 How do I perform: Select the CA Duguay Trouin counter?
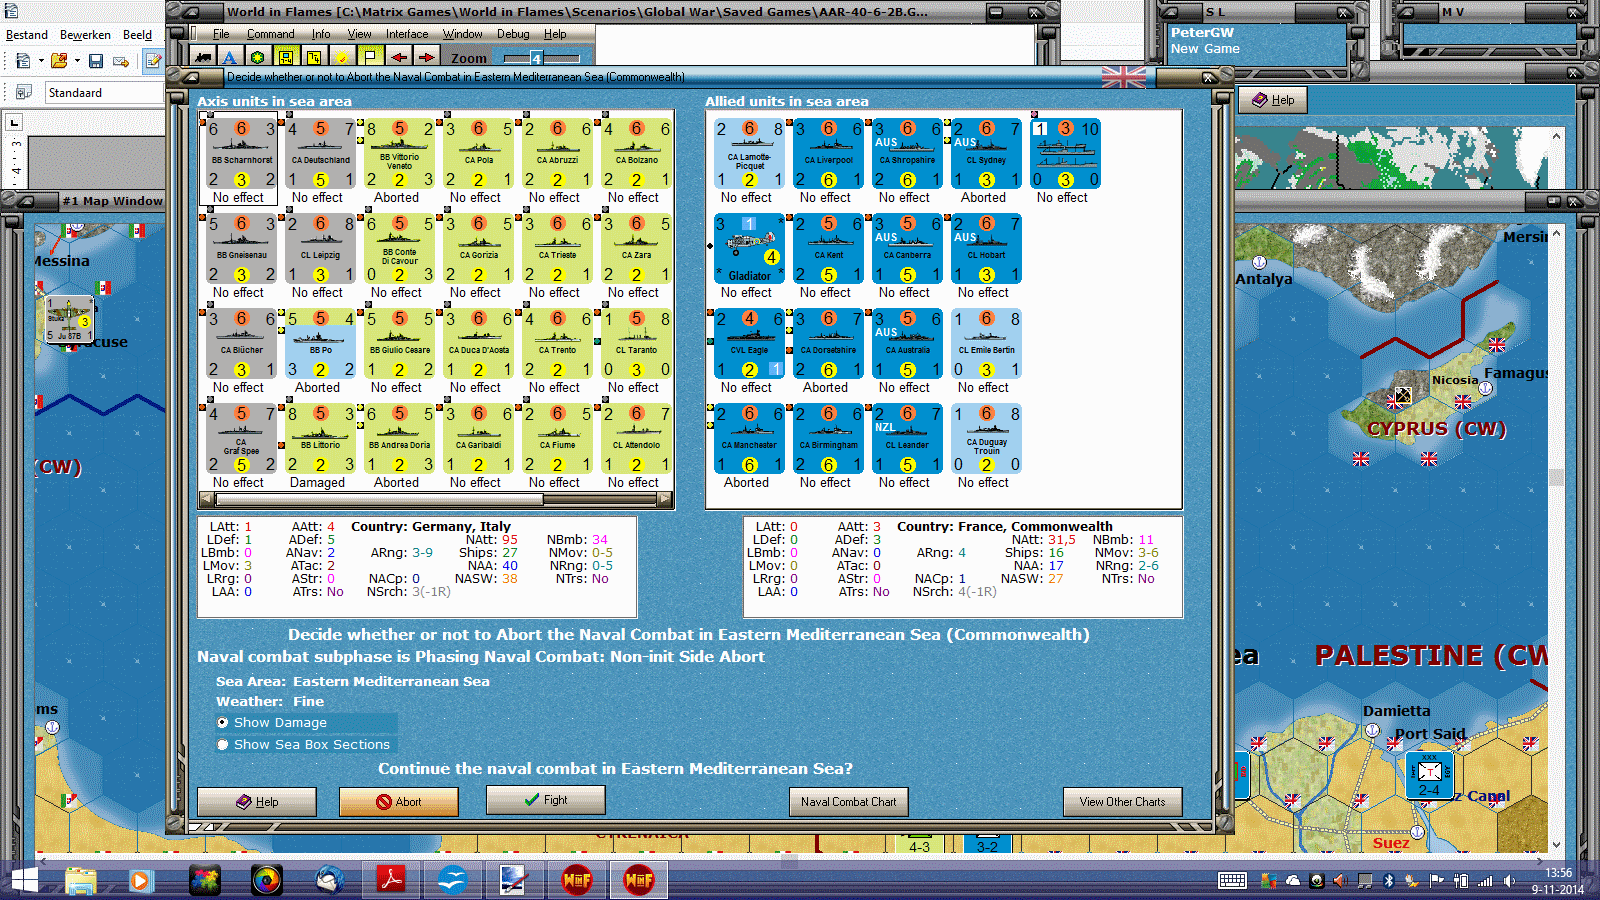tap(986, 439)
